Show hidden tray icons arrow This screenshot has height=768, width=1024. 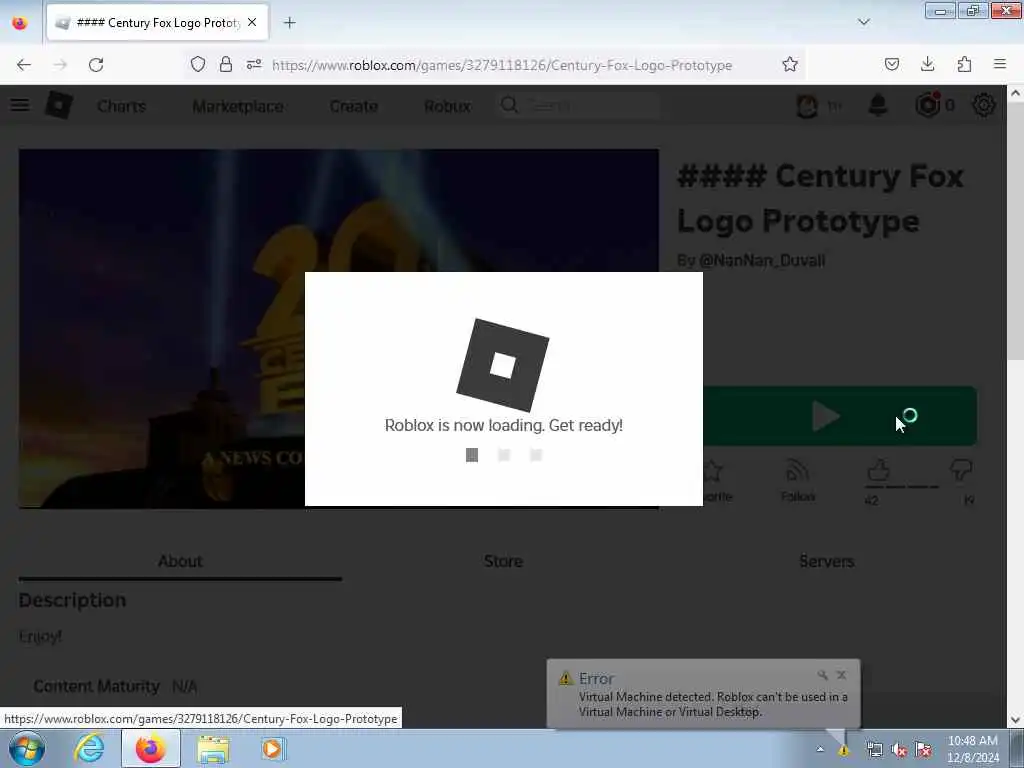point(820,749)
